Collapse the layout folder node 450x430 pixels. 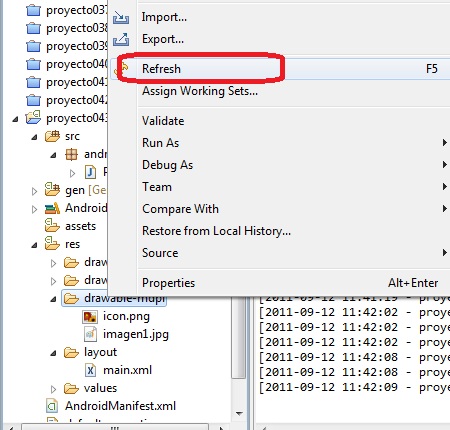pos(53,353)
